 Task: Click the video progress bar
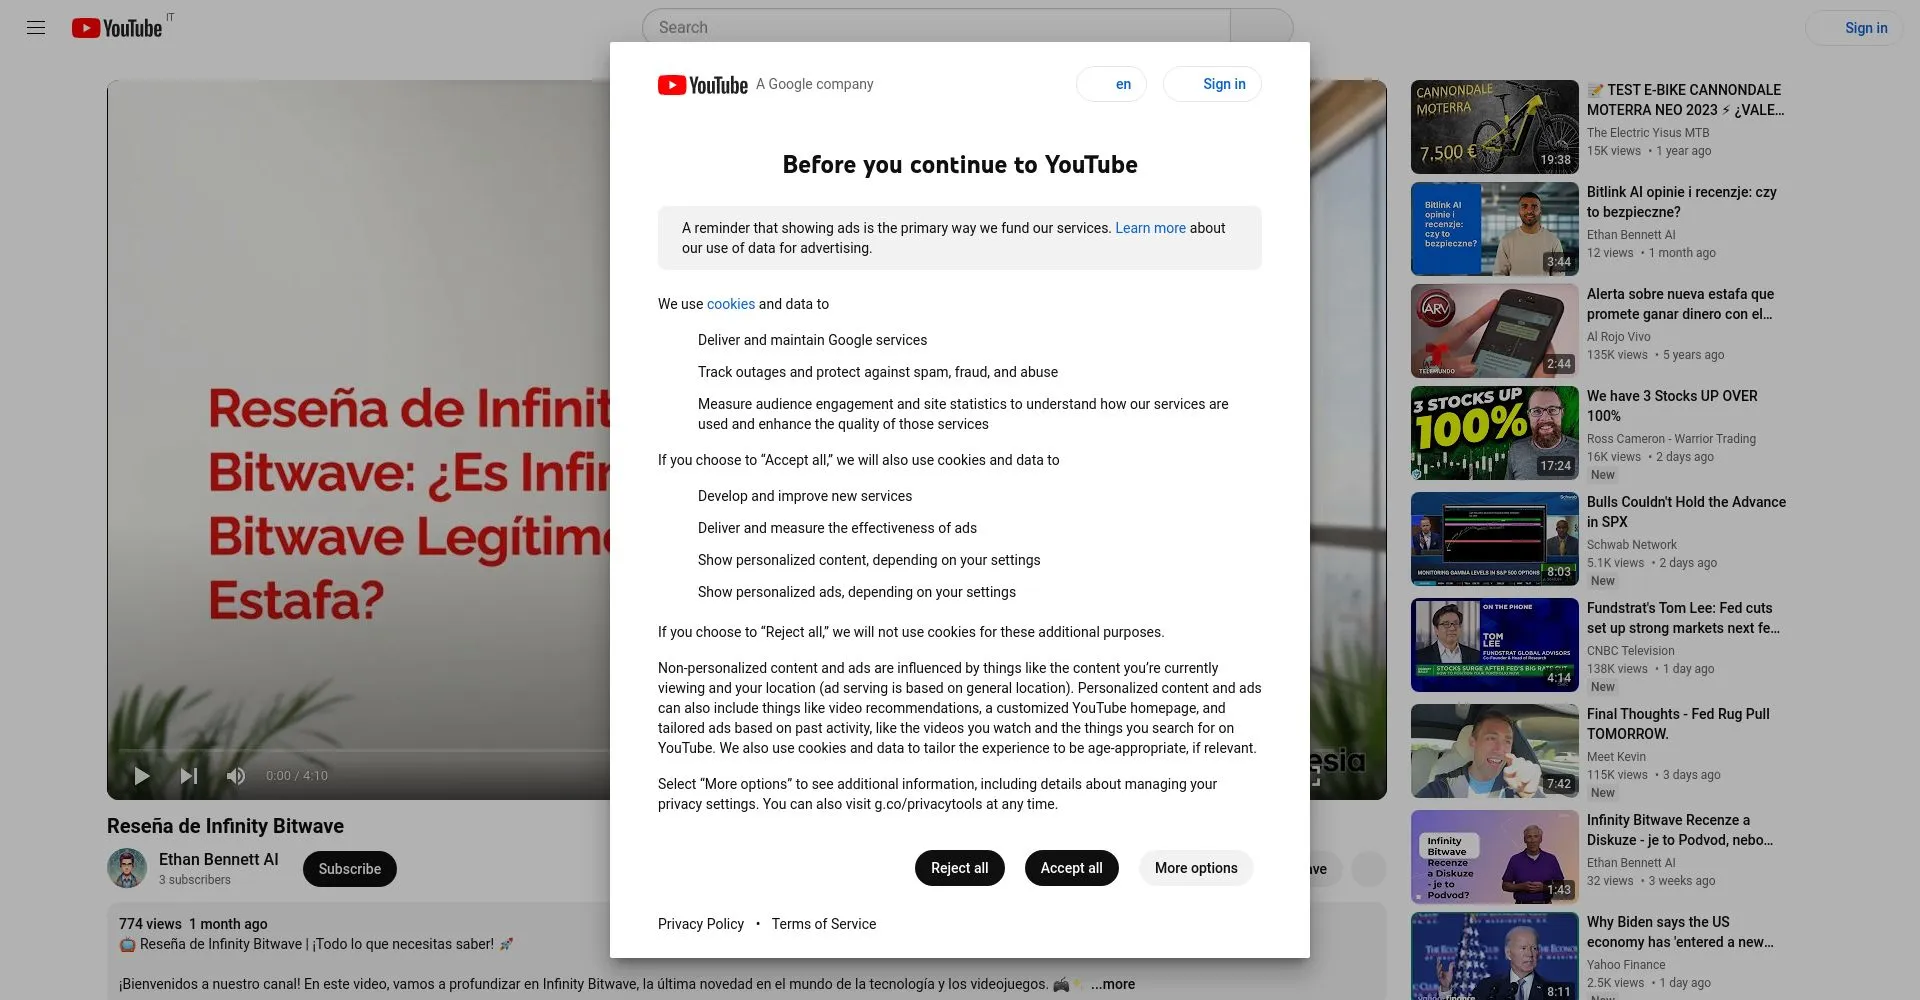[x=364, y=749]
